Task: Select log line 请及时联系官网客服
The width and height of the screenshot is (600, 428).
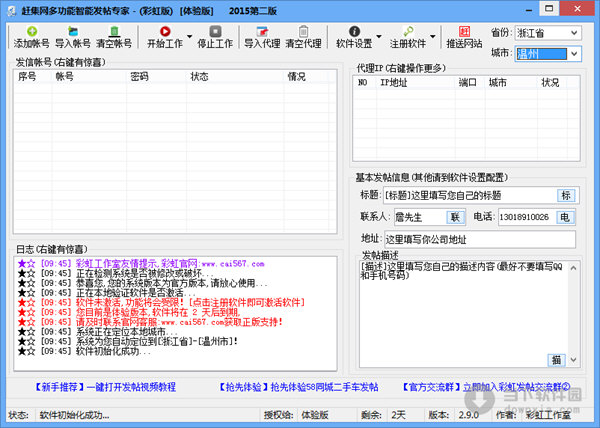Action: tap(150, 322)
